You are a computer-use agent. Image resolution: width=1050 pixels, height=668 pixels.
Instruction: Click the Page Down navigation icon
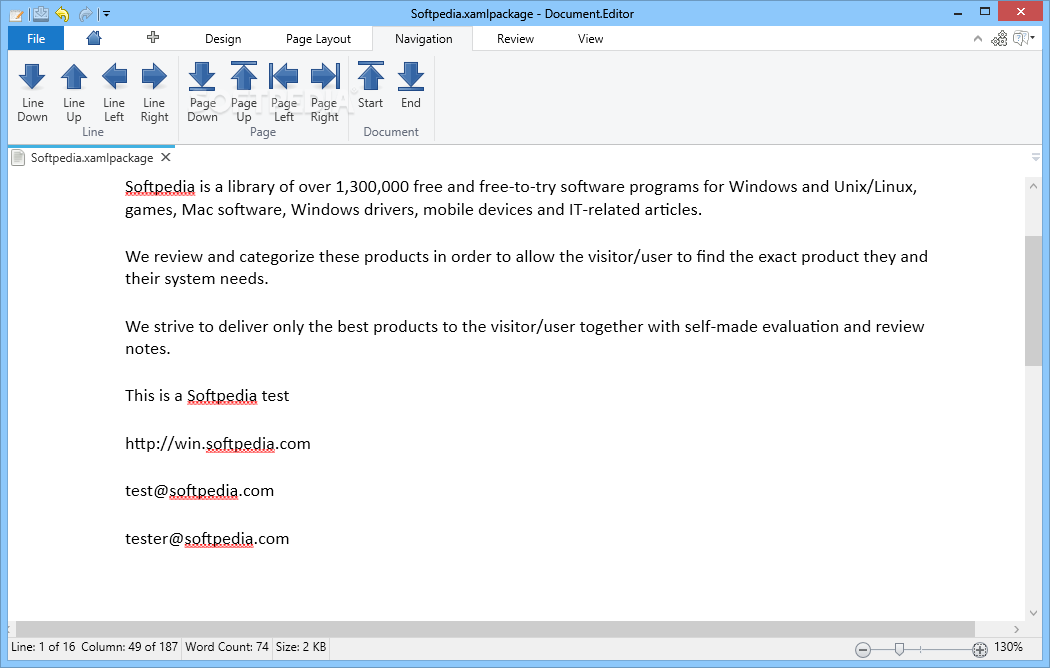pos(202,76)
